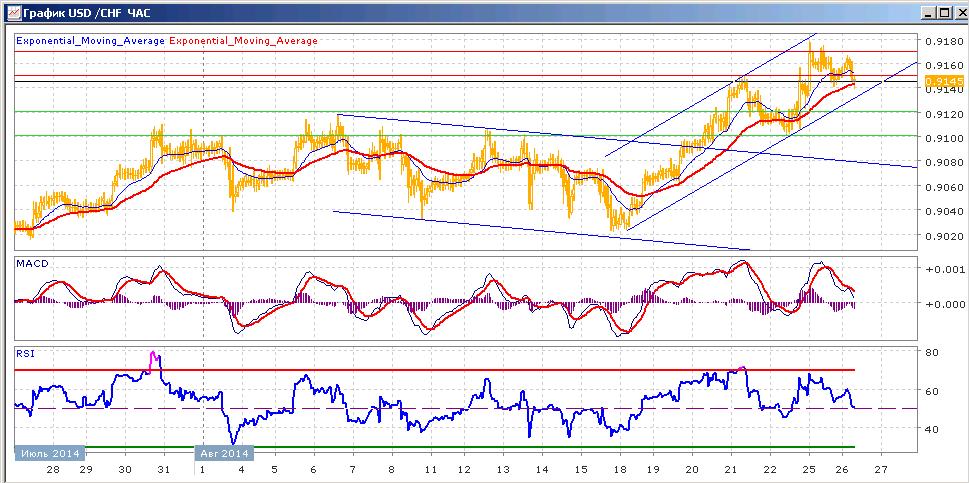Click the chart icon in the title bar
This screenshot has width=970, height=483.
point(12,12)
